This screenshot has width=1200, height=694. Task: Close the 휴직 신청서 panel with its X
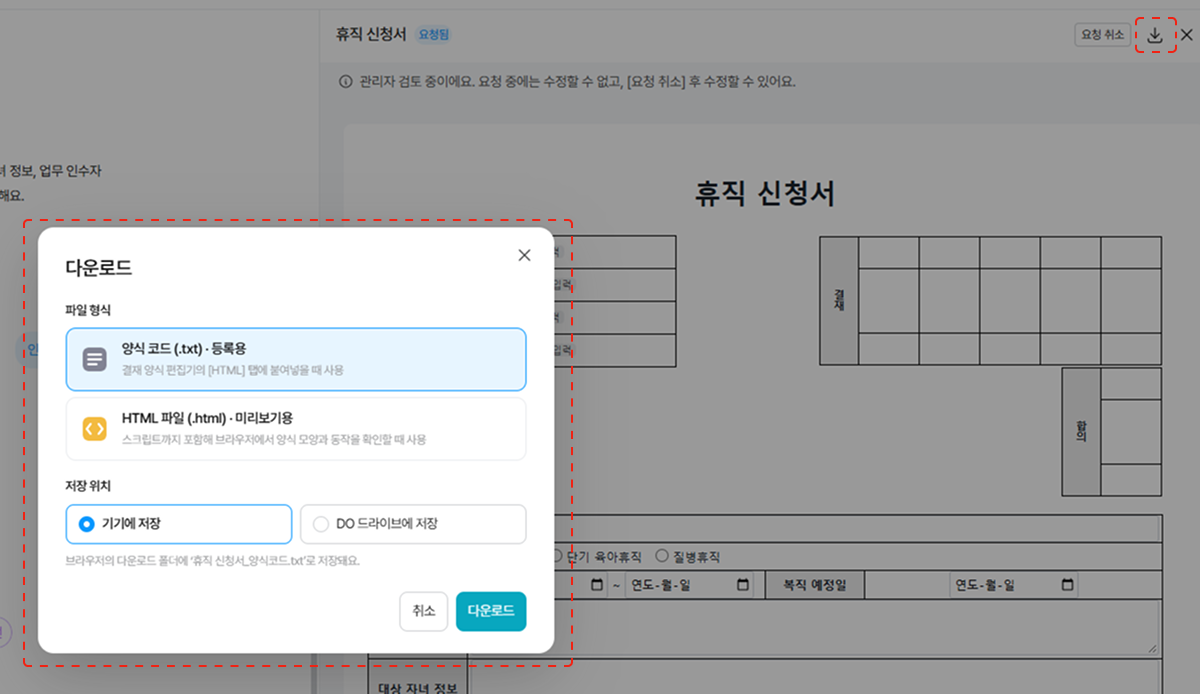coord(1187,35)
